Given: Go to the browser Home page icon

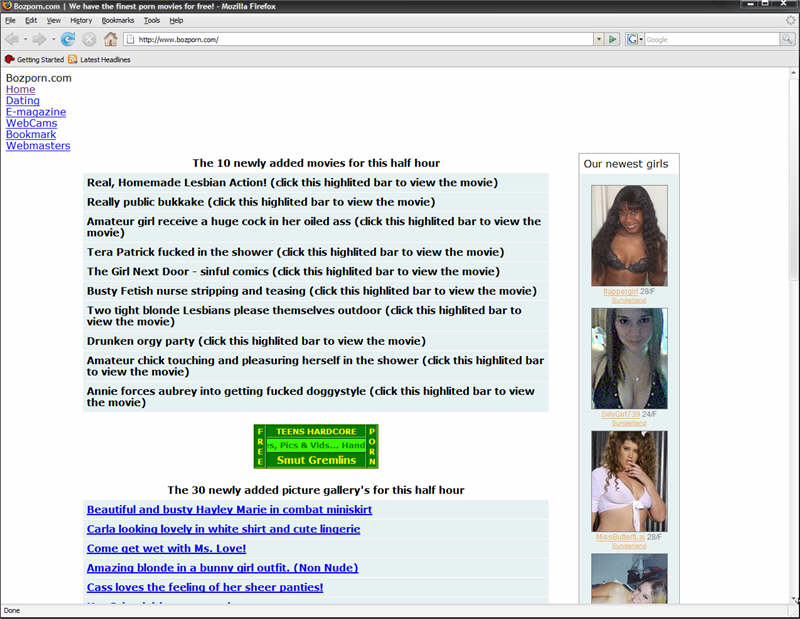Looking at the screenshot, I should [x=111, y=39].
